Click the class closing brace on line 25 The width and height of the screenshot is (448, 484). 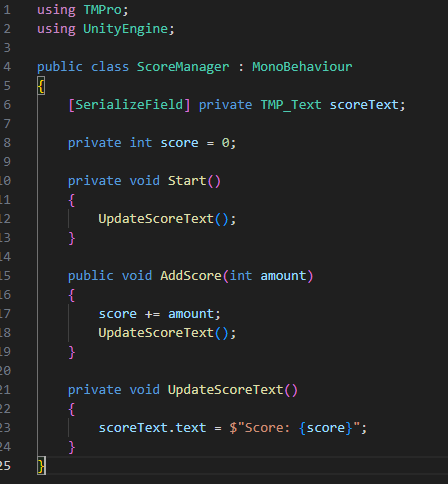click(41, 466)
